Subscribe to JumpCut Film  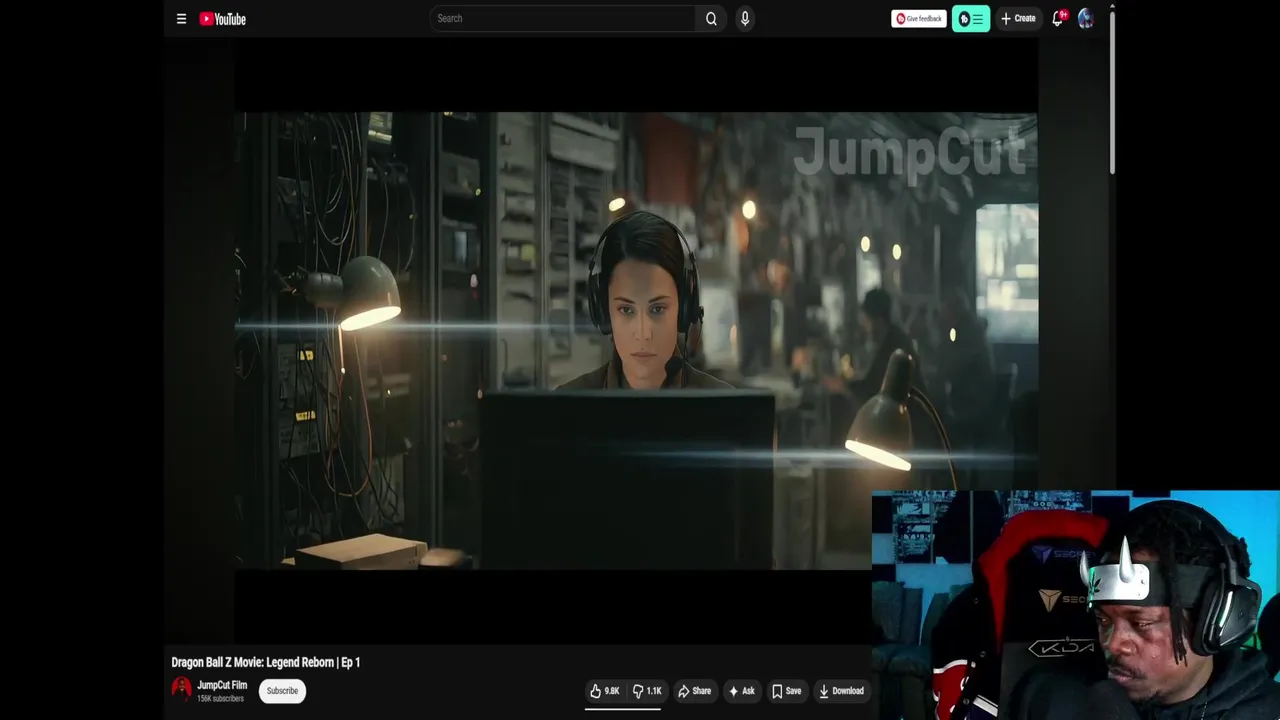(282, 691)
